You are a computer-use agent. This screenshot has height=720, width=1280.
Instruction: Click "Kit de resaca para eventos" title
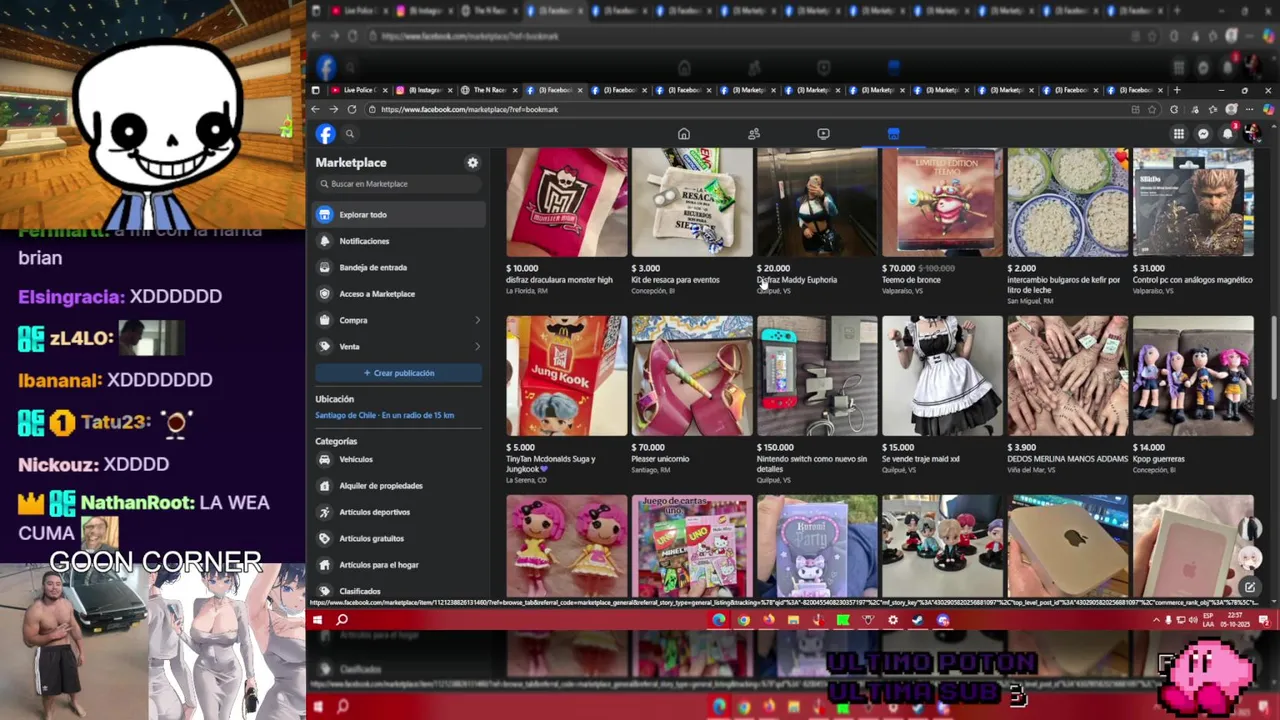[x=675, y=280]
